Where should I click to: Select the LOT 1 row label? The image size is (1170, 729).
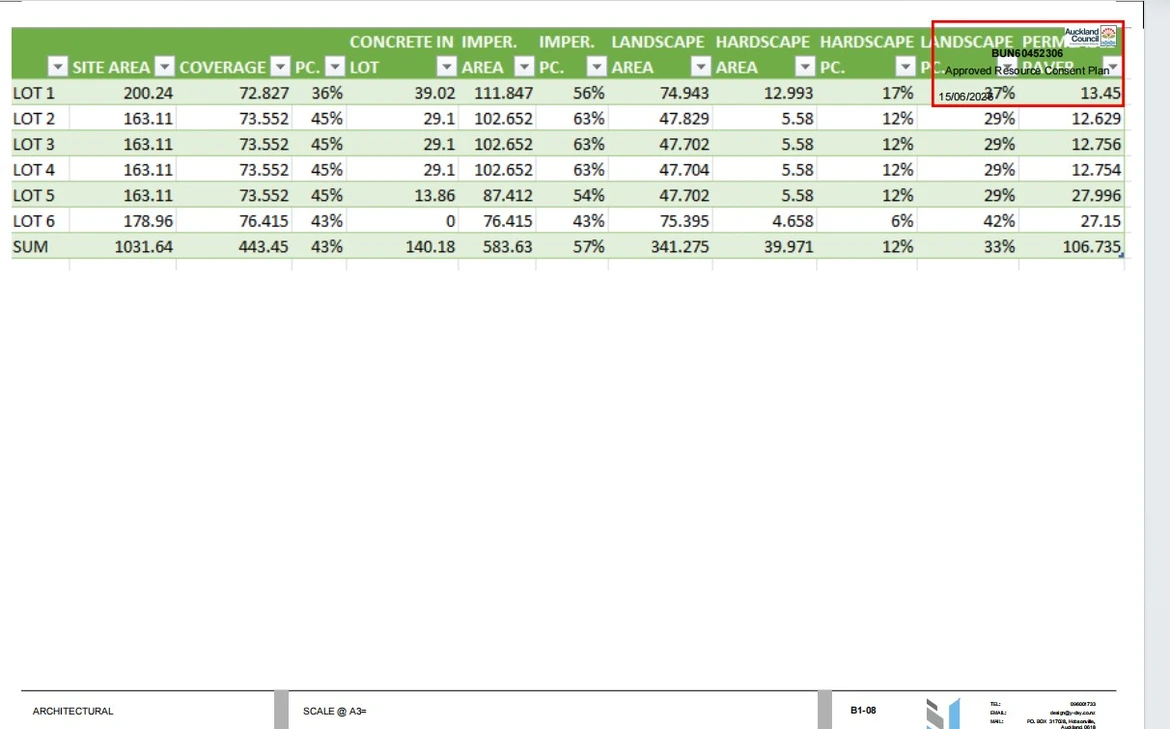(34, 93)
